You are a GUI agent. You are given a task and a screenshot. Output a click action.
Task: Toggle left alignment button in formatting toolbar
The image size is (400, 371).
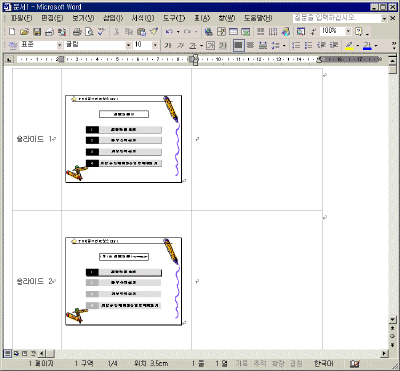[238, 45]
